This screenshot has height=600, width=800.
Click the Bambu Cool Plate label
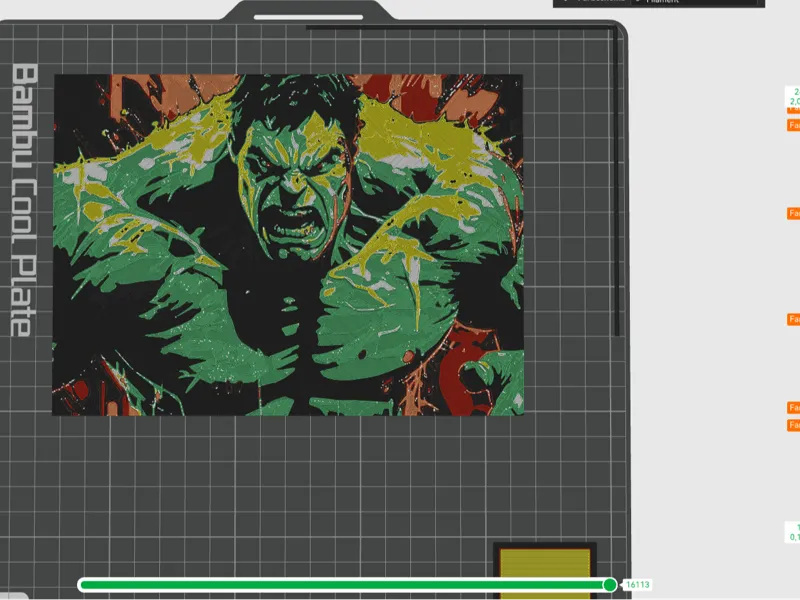(24, 199)
